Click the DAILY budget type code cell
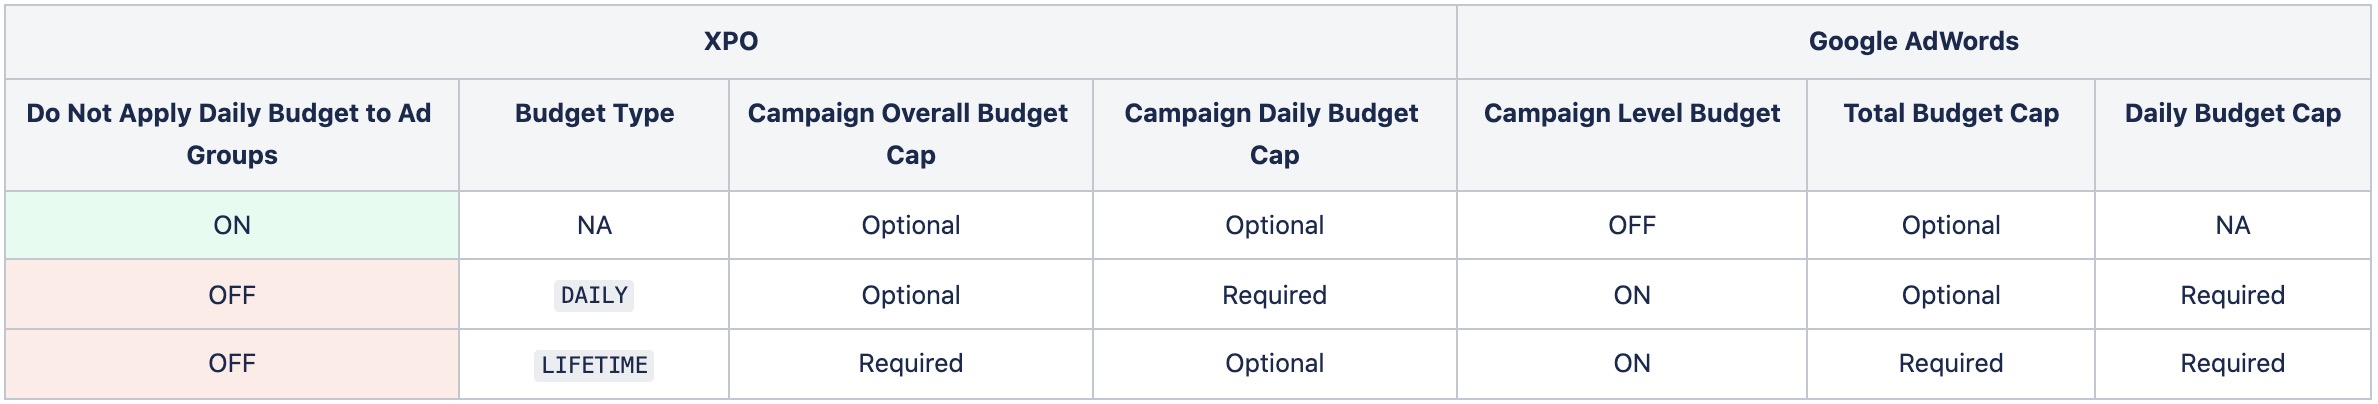 click(x=594, y=295)
